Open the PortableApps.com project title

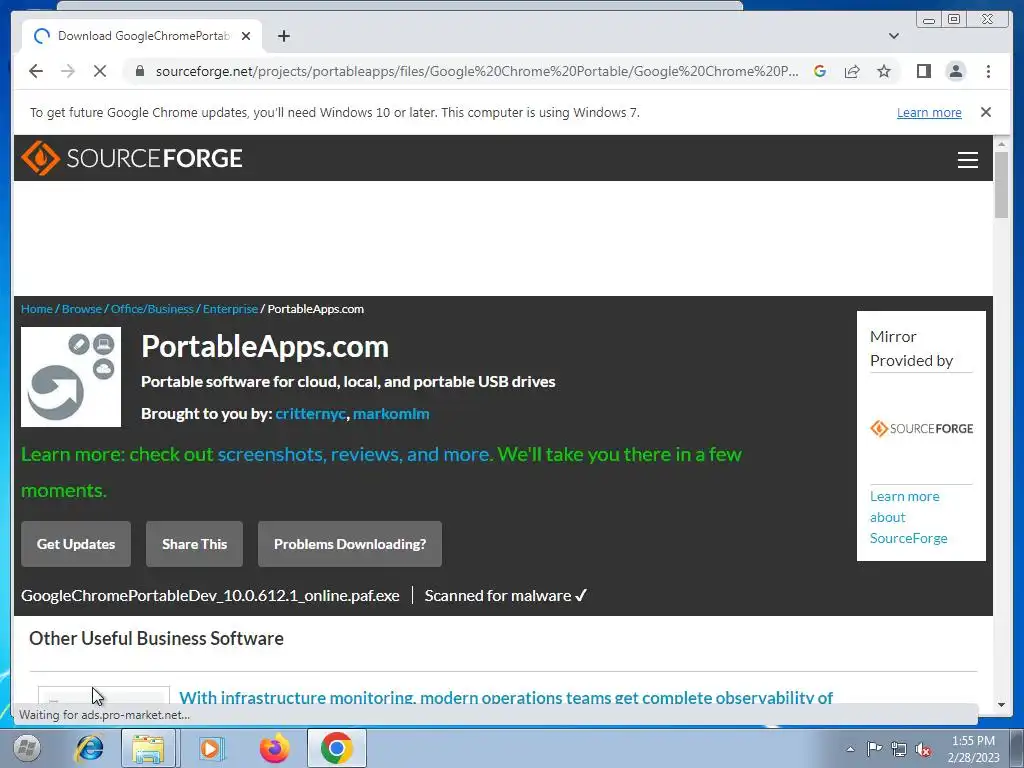point(264,347)
